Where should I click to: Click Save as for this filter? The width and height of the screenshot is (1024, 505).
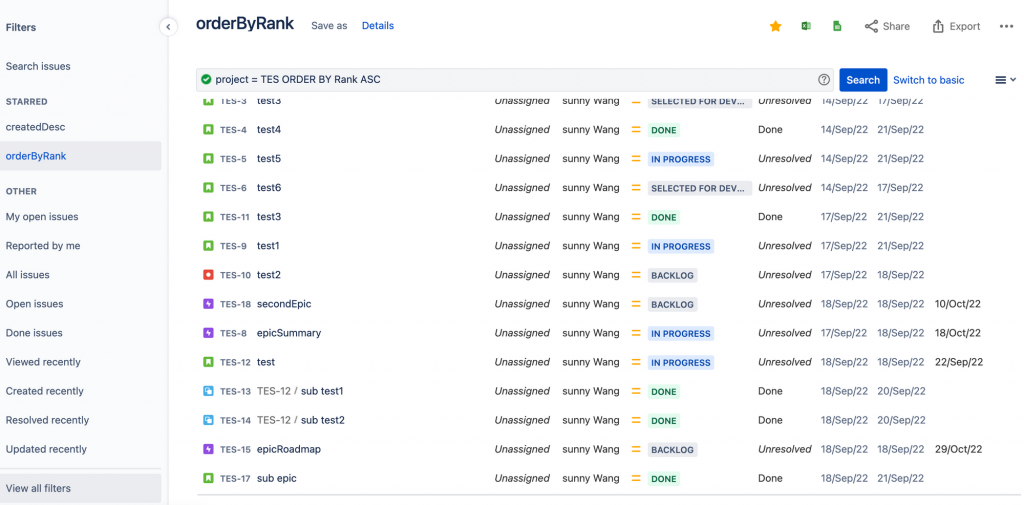click(329, 26)
